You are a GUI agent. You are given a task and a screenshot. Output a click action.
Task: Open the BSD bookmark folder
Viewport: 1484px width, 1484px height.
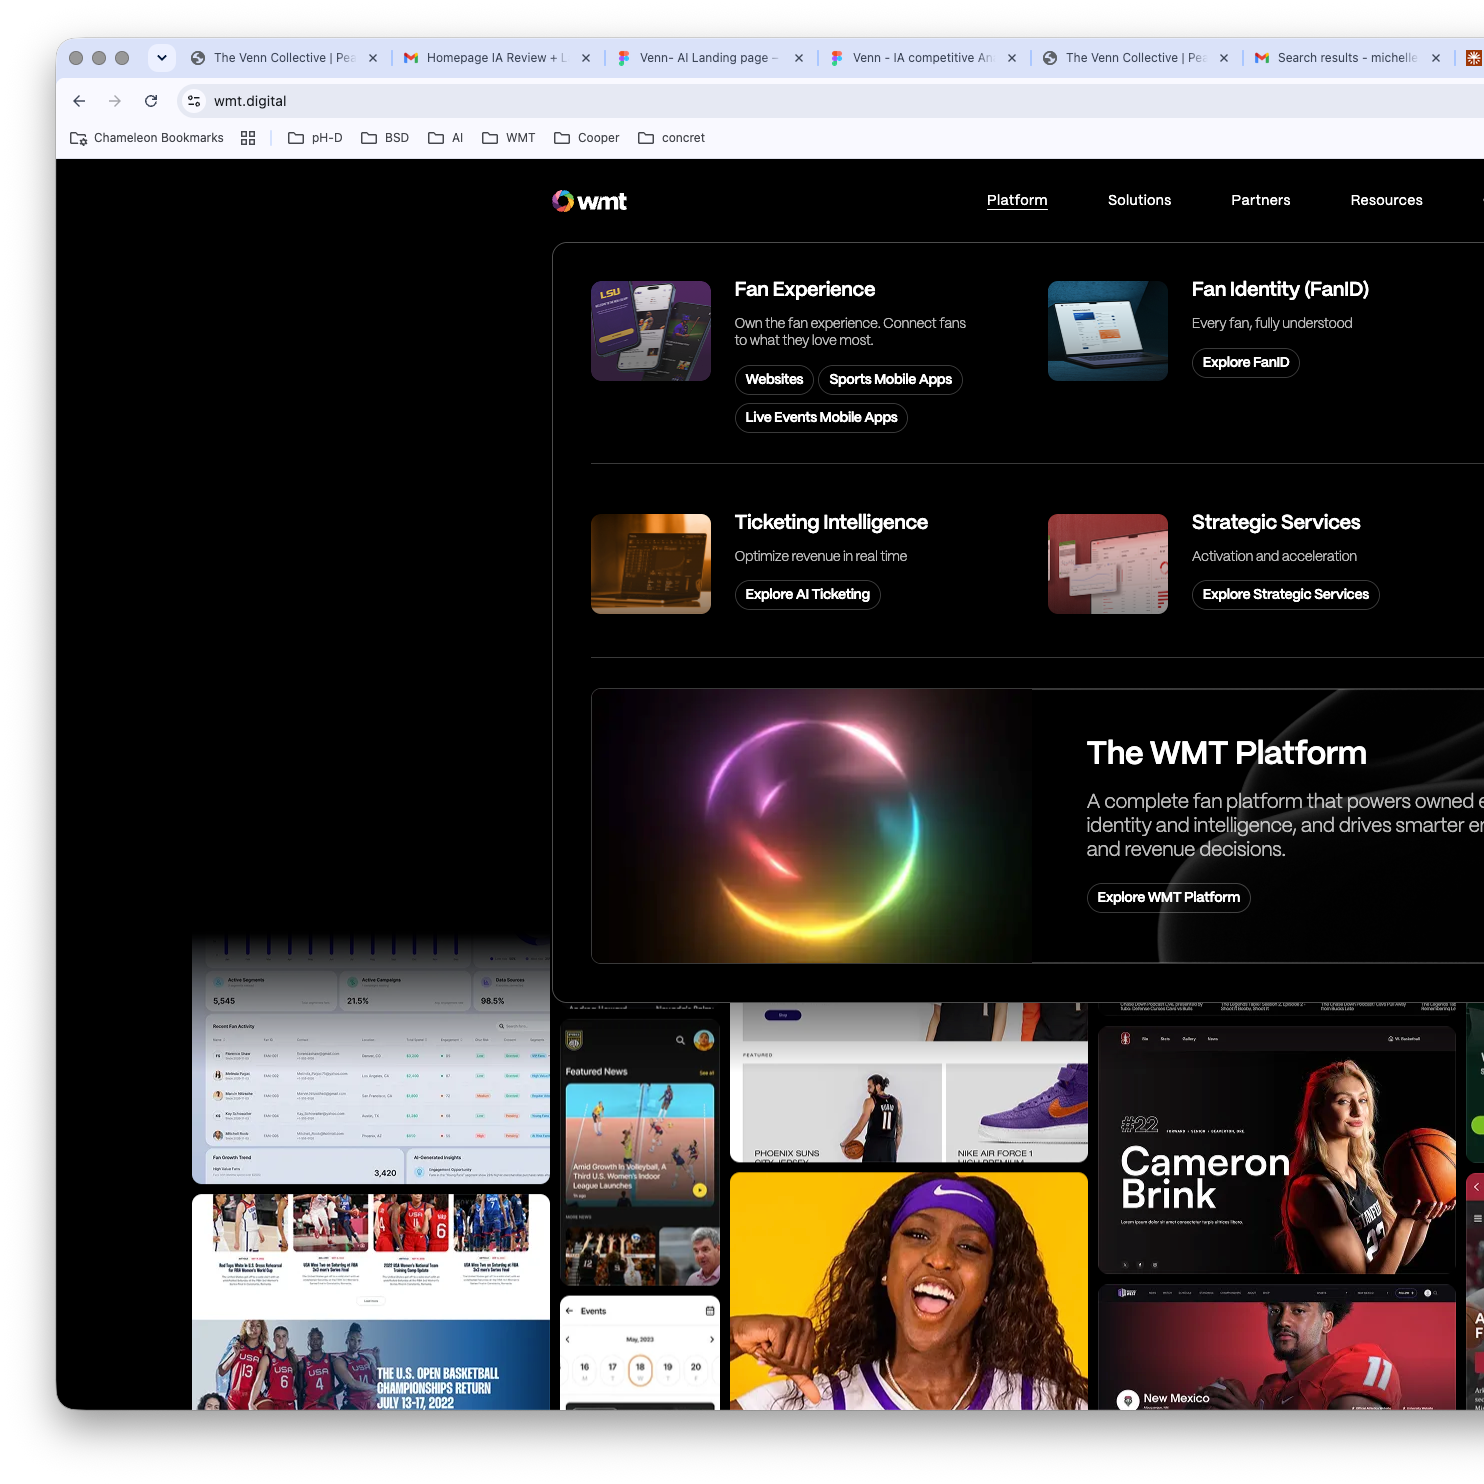coord(385,138)
